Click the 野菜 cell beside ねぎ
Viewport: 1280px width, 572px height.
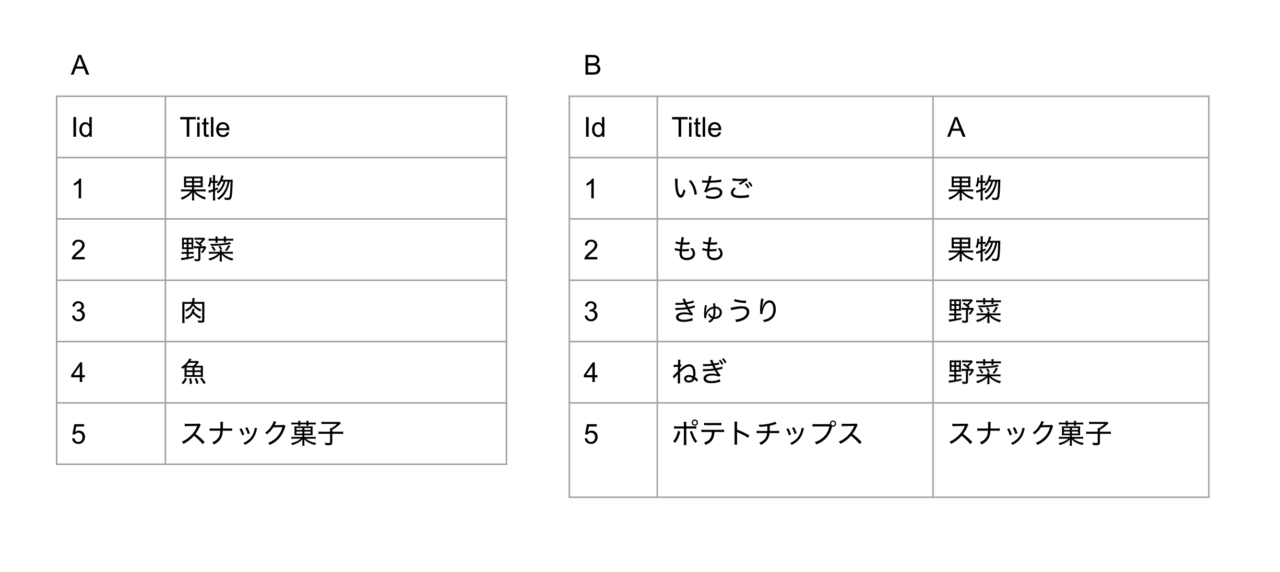pos(1071,372)
